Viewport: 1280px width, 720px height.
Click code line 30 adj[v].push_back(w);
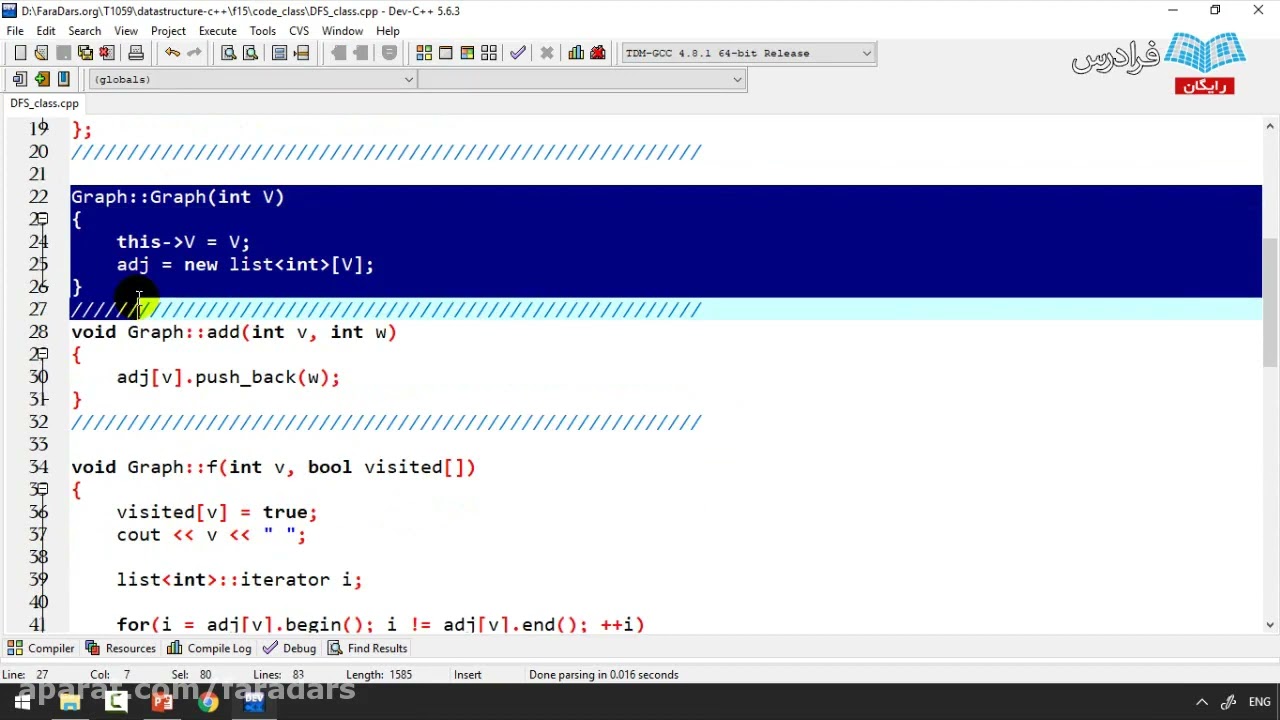tap(228, 377)
